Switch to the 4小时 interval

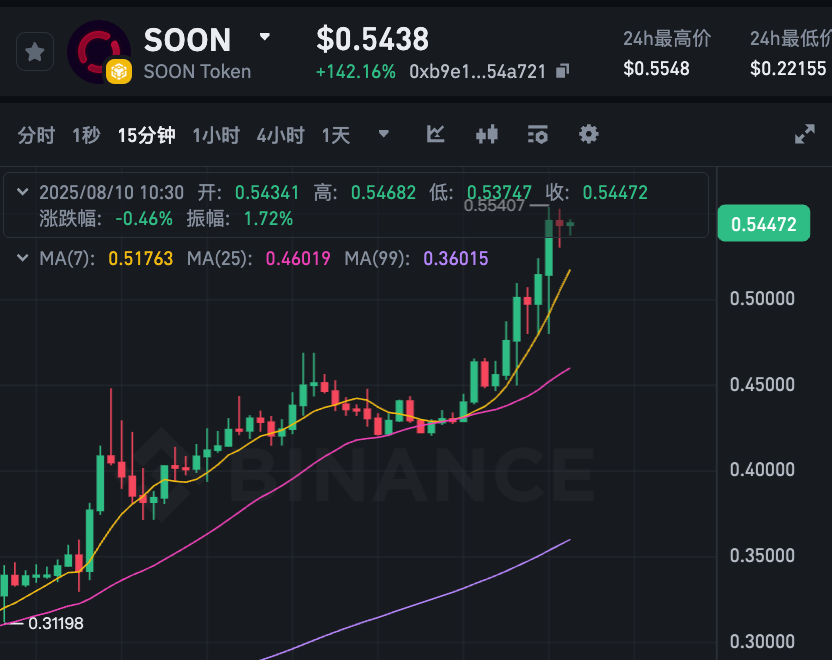(x=281, y=135)
